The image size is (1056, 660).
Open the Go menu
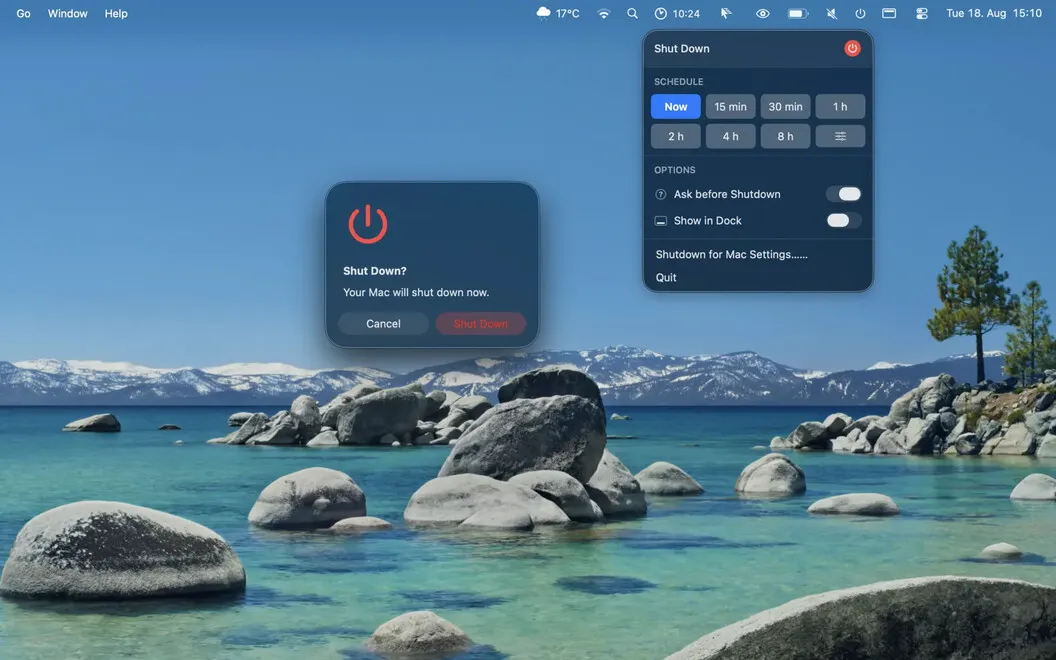click(x=24, y=13)
